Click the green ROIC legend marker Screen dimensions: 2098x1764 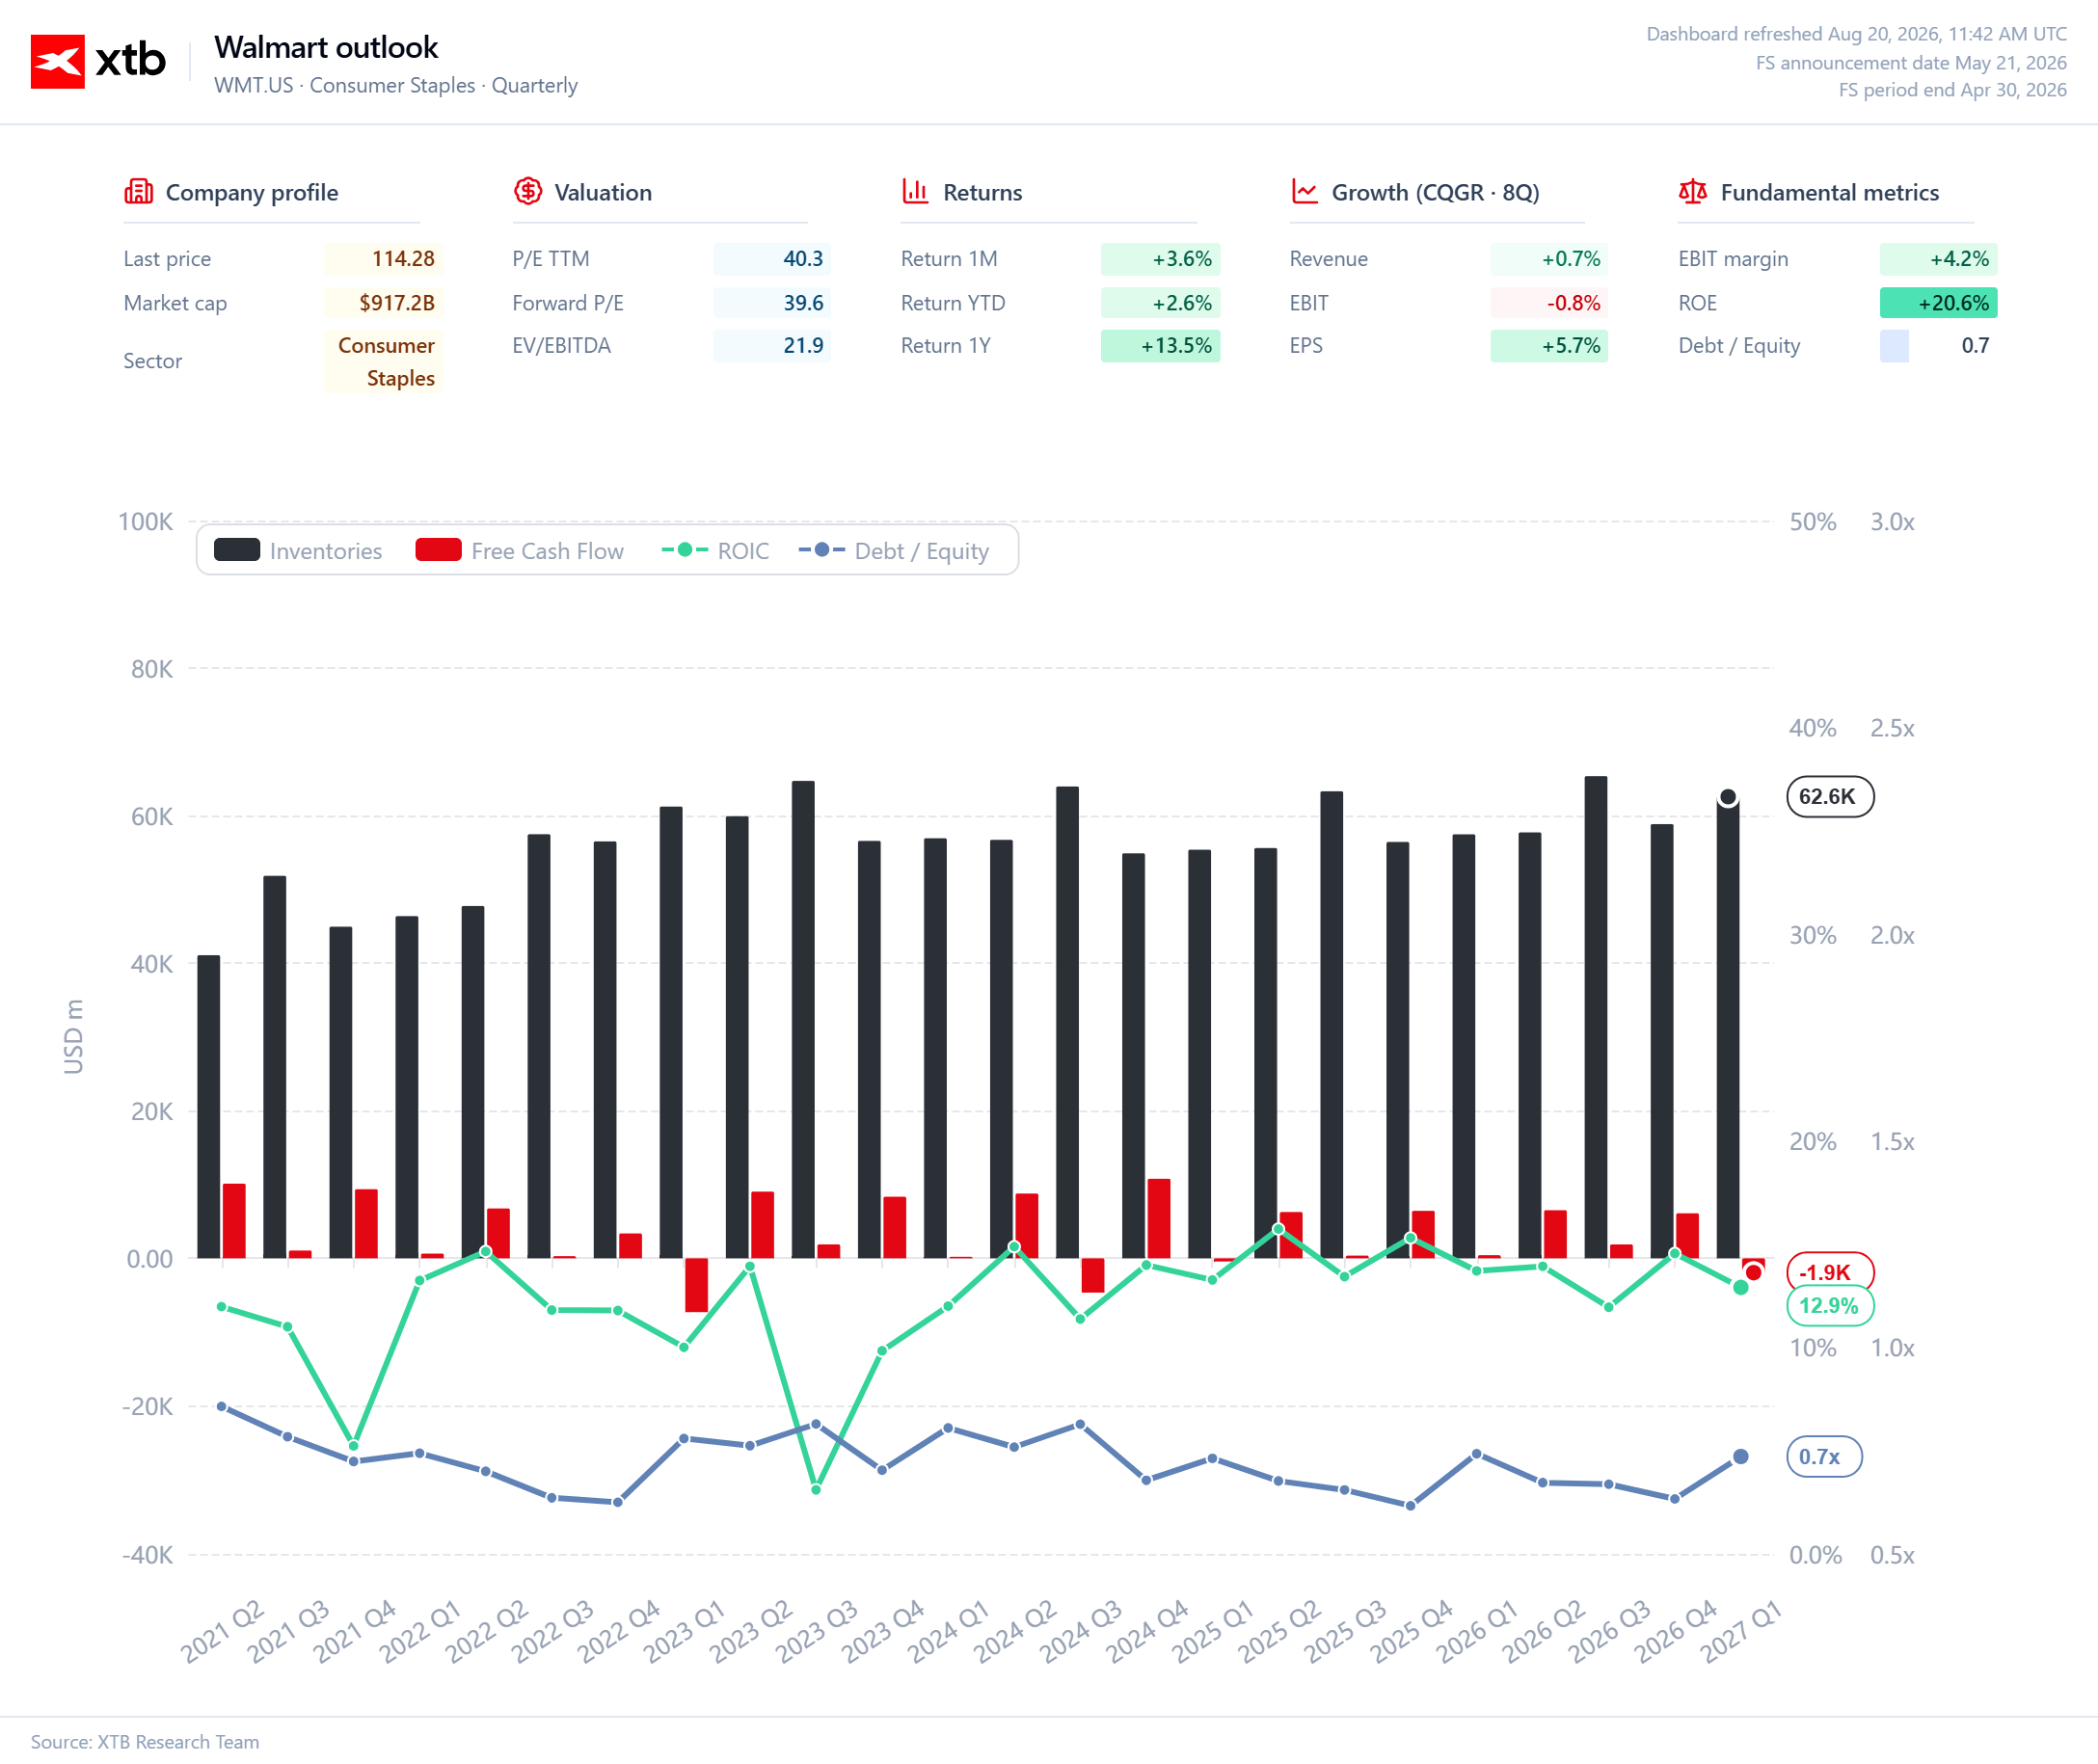[685, 550]
